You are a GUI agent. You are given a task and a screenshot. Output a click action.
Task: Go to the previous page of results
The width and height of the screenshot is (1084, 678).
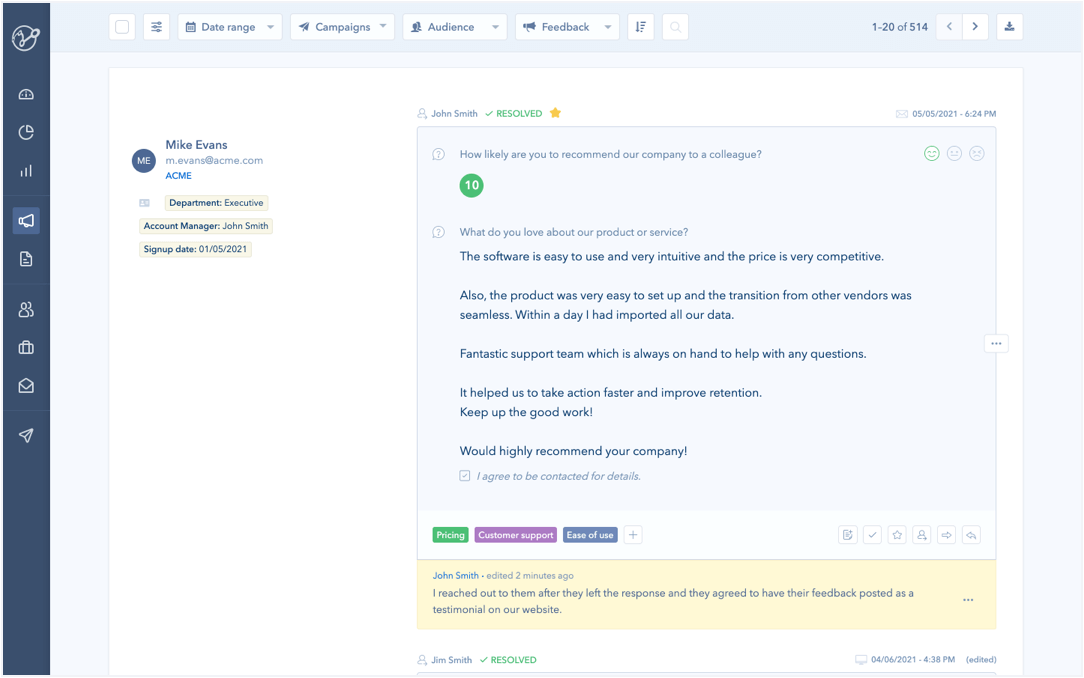[949, 27]
